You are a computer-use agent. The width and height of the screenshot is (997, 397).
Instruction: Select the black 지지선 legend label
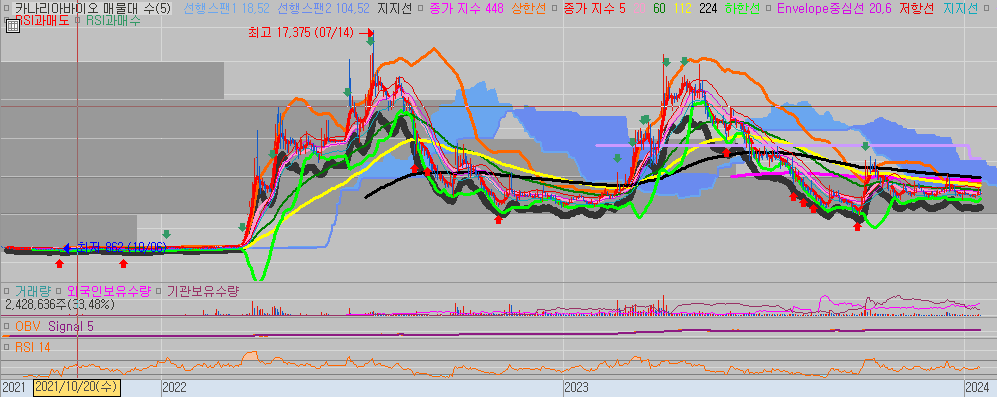[394, 9]
